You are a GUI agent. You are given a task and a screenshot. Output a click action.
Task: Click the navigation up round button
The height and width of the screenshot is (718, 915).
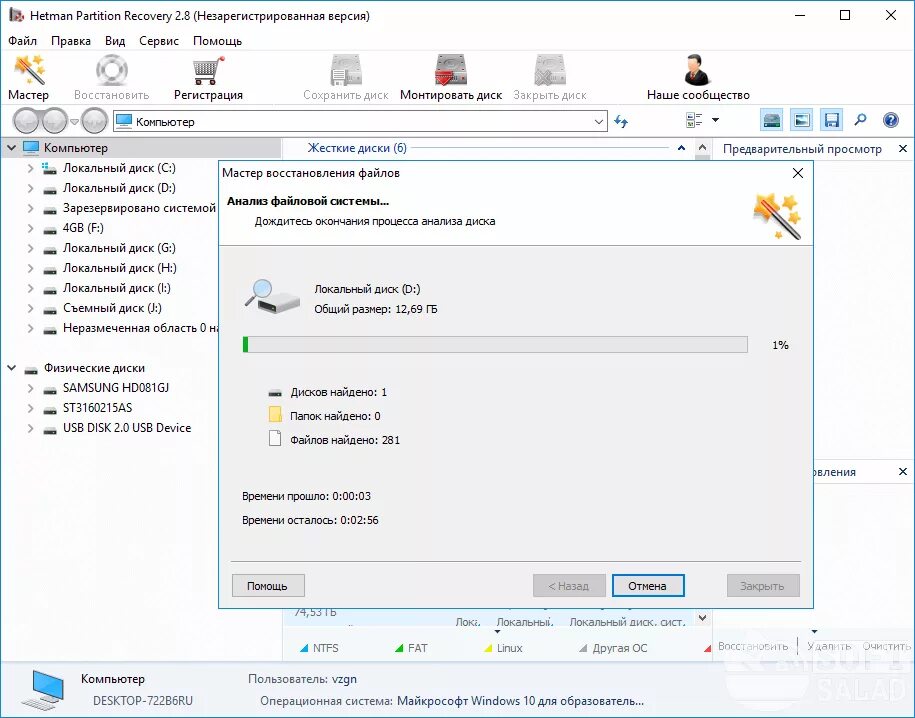pos(94,121)
